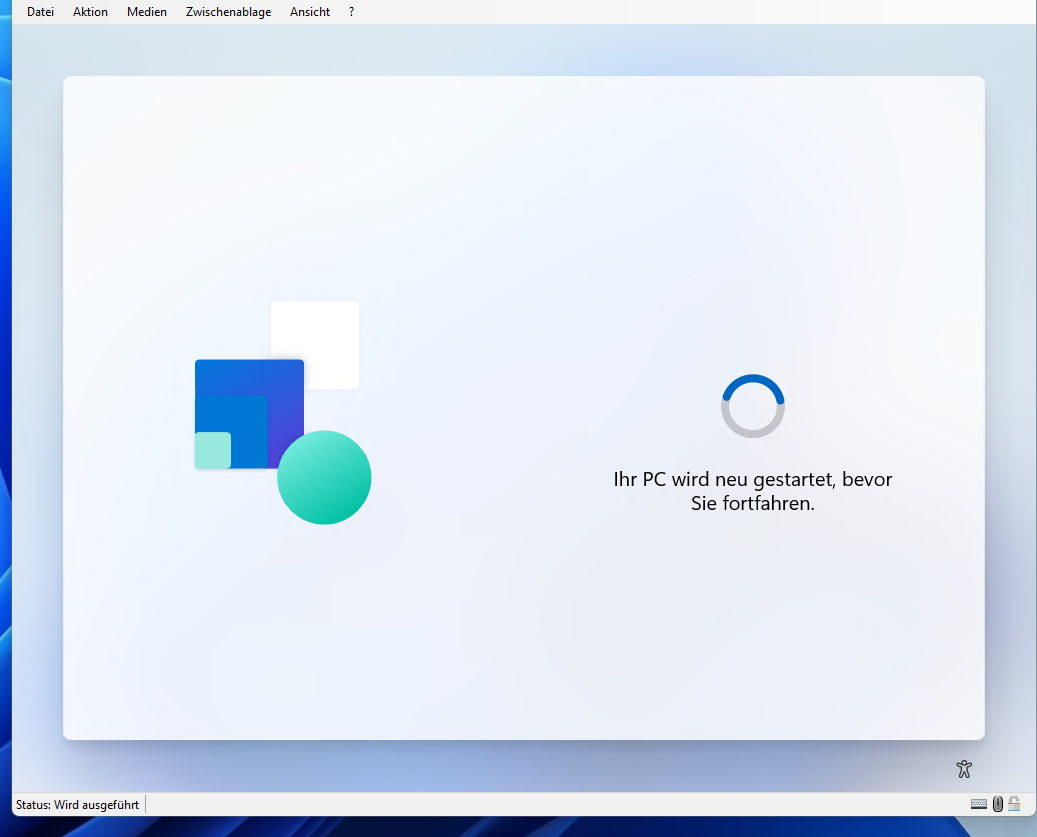The height and width of the screenshot is (837, 1037).
Task: Open the ? help menu
Action: pyautogui.click(x=351, y=12)
